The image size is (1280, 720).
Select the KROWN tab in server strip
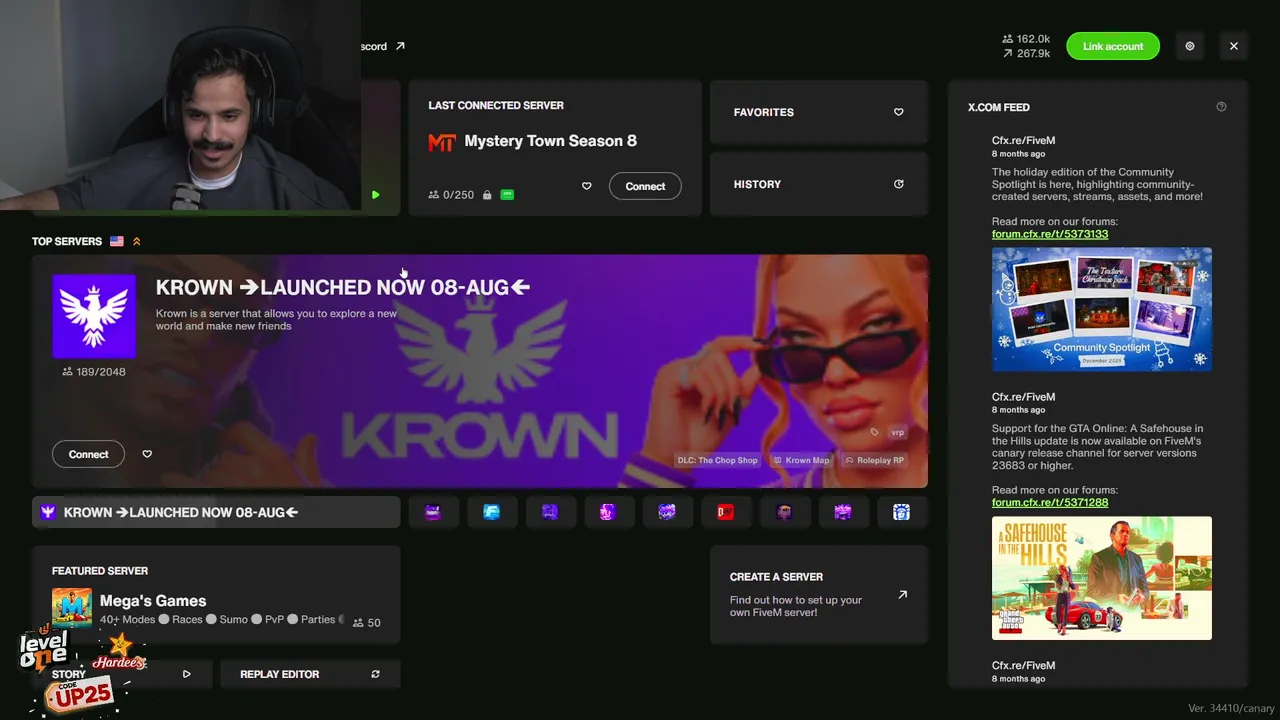click(x=216, y=512)
